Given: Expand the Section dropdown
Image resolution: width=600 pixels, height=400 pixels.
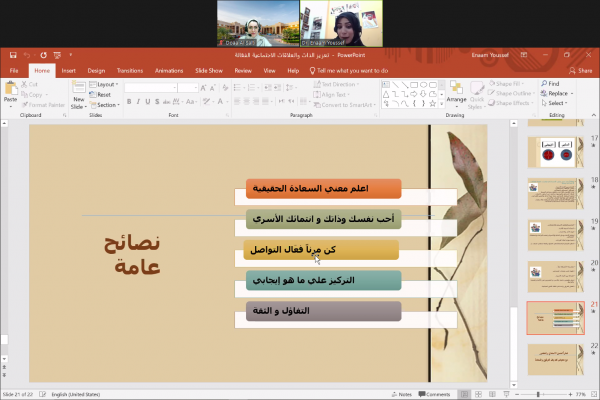Looking at the screenshot, I should pos(106,104).
